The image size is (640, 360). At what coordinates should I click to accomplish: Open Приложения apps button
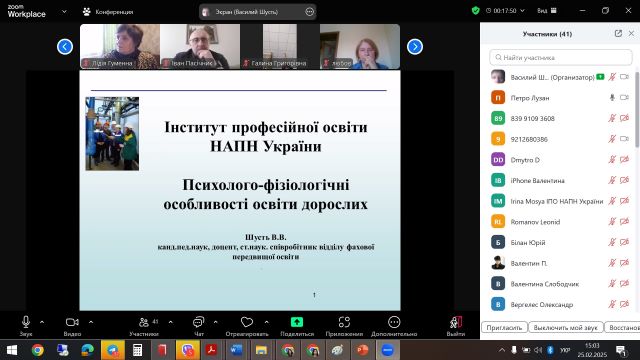[344, 326]
